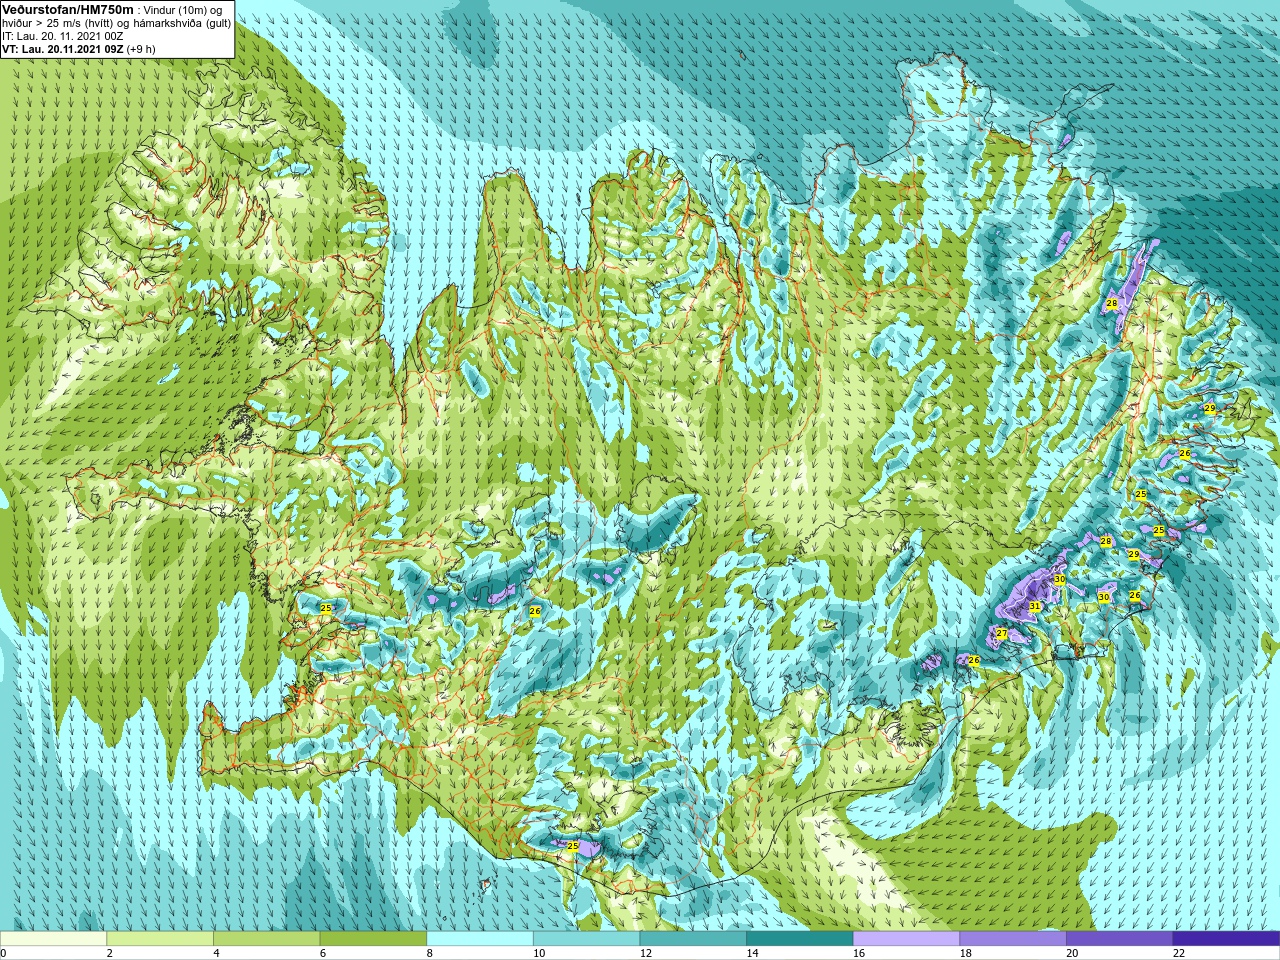Click the Veðurstofan/HM750m title text

coord(68,9)
